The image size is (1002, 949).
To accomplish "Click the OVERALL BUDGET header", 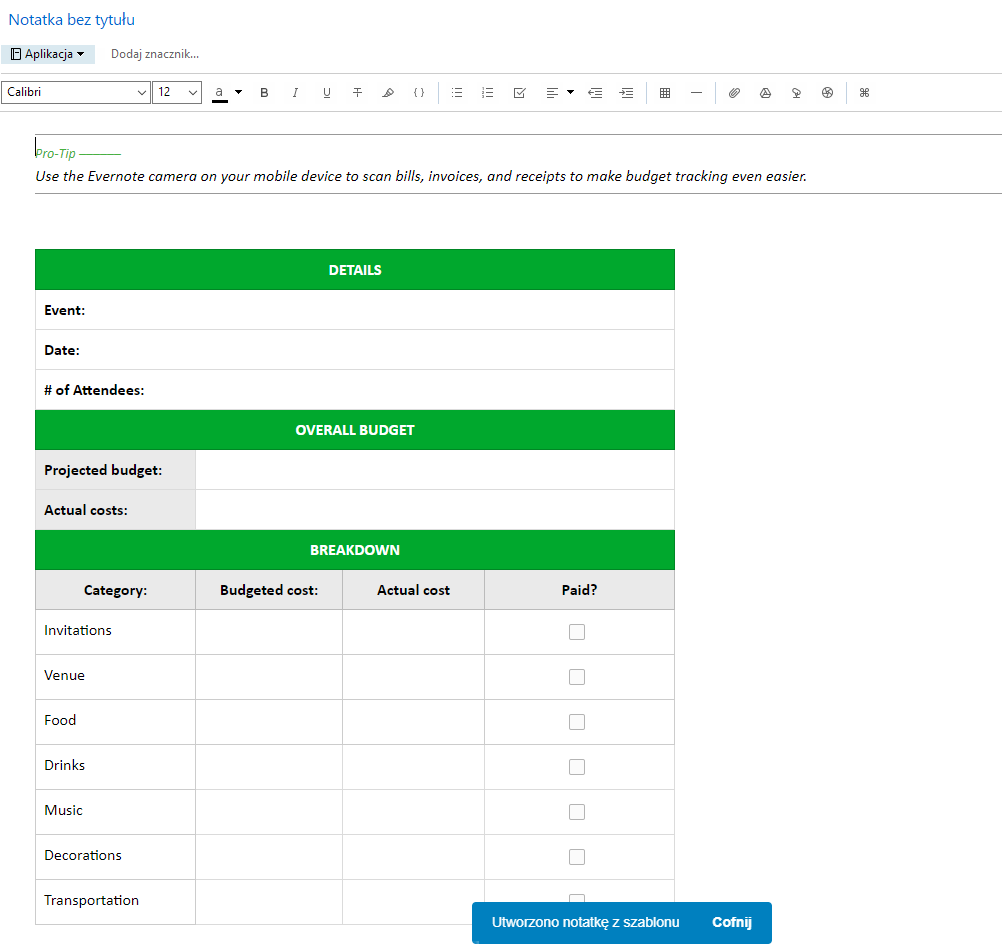I will point(355,430).
